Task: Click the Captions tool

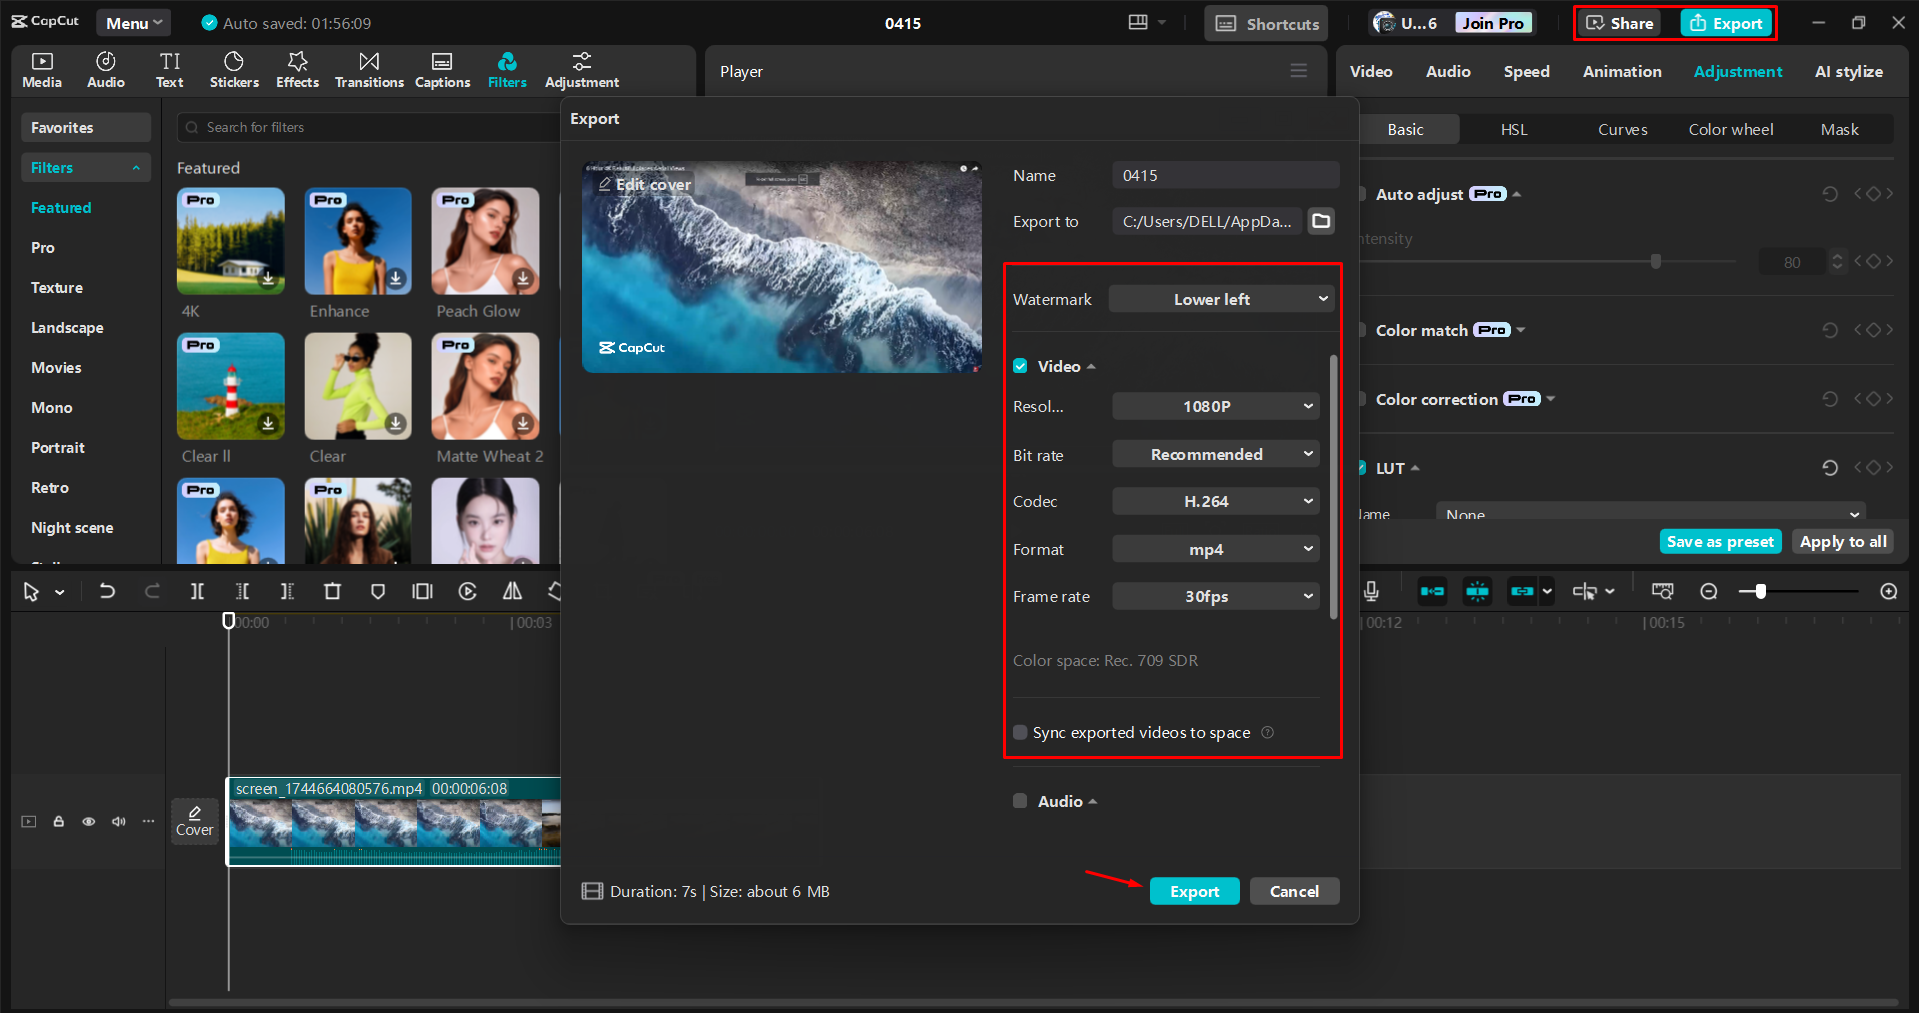Action: 442,70
